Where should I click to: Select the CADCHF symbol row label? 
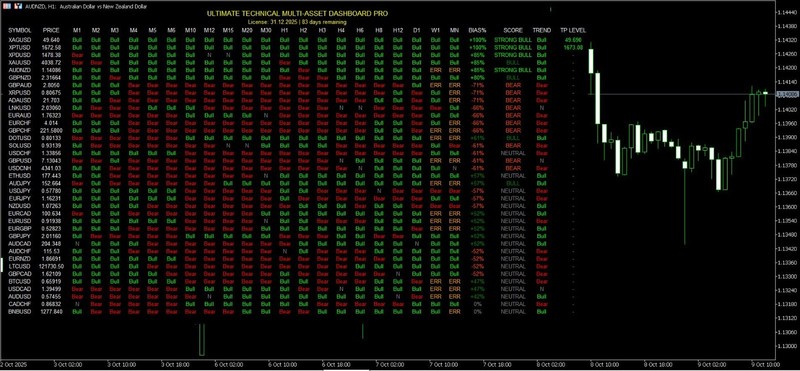[19, 304]
